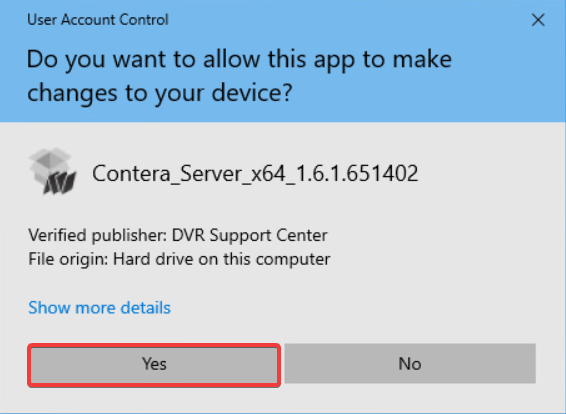
Task: Click the Yes button to allow changes
Action: 154,365
